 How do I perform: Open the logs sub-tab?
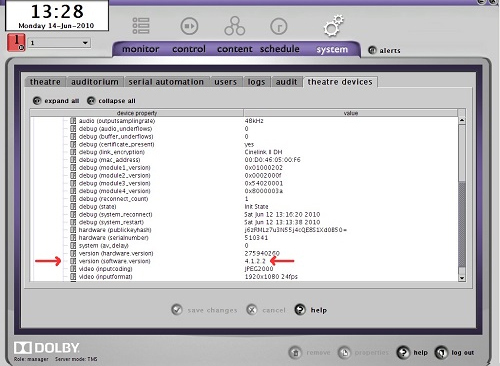point(256,82)
